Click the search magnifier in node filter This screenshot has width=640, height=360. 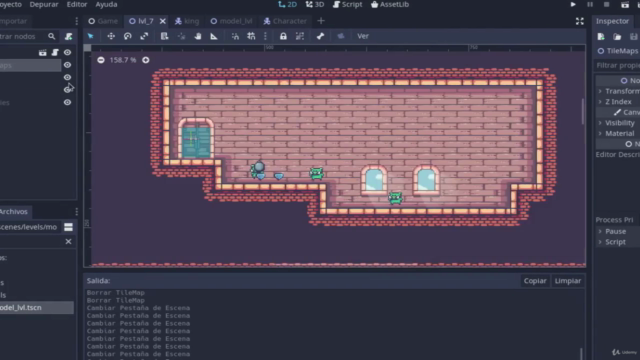51,36
